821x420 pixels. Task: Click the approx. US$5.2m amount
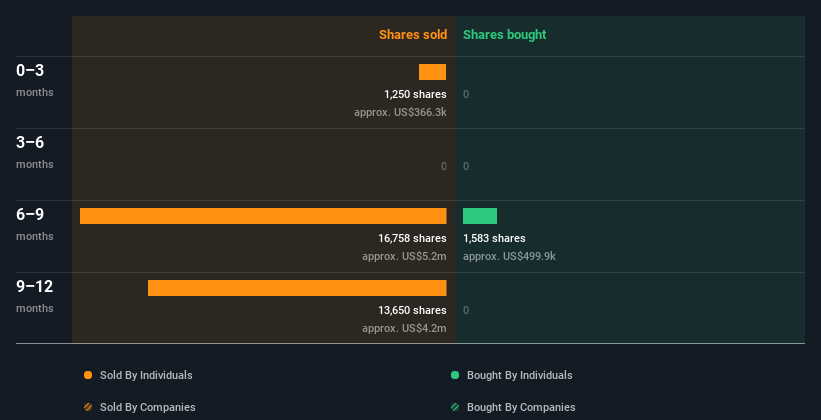point(404,257)
